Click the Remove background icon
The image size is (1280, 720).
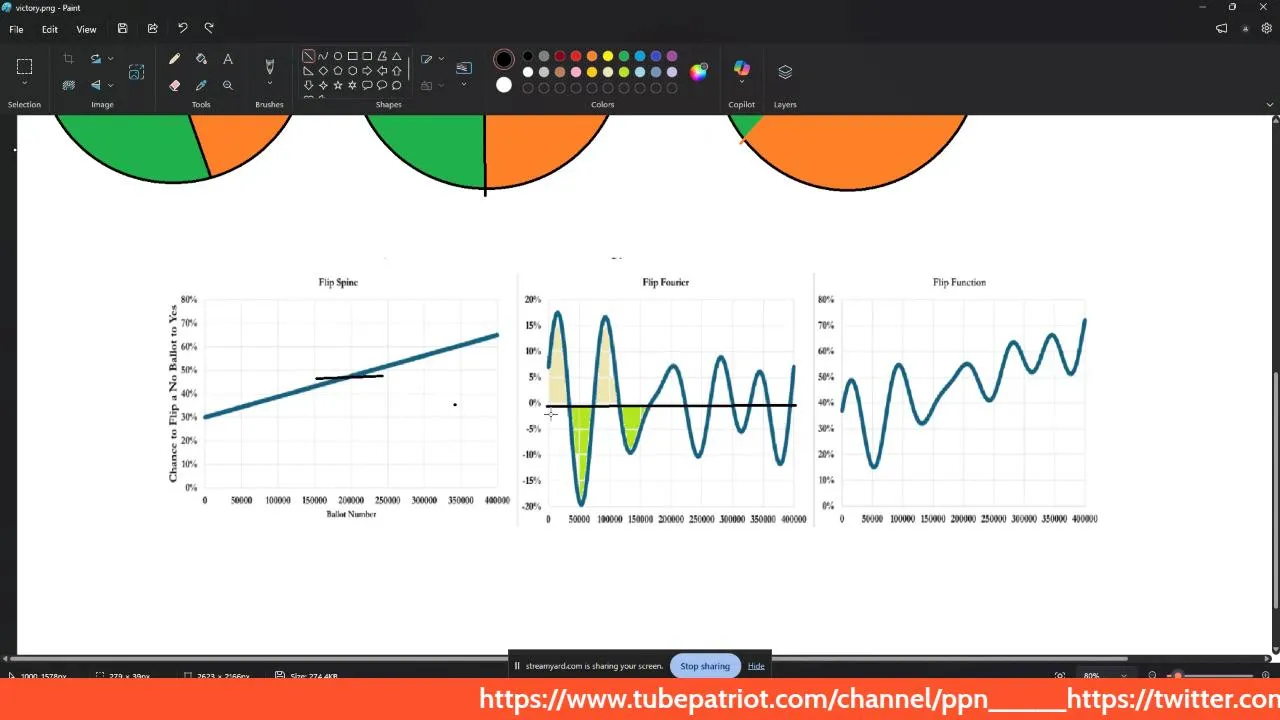tap(68, 86)
